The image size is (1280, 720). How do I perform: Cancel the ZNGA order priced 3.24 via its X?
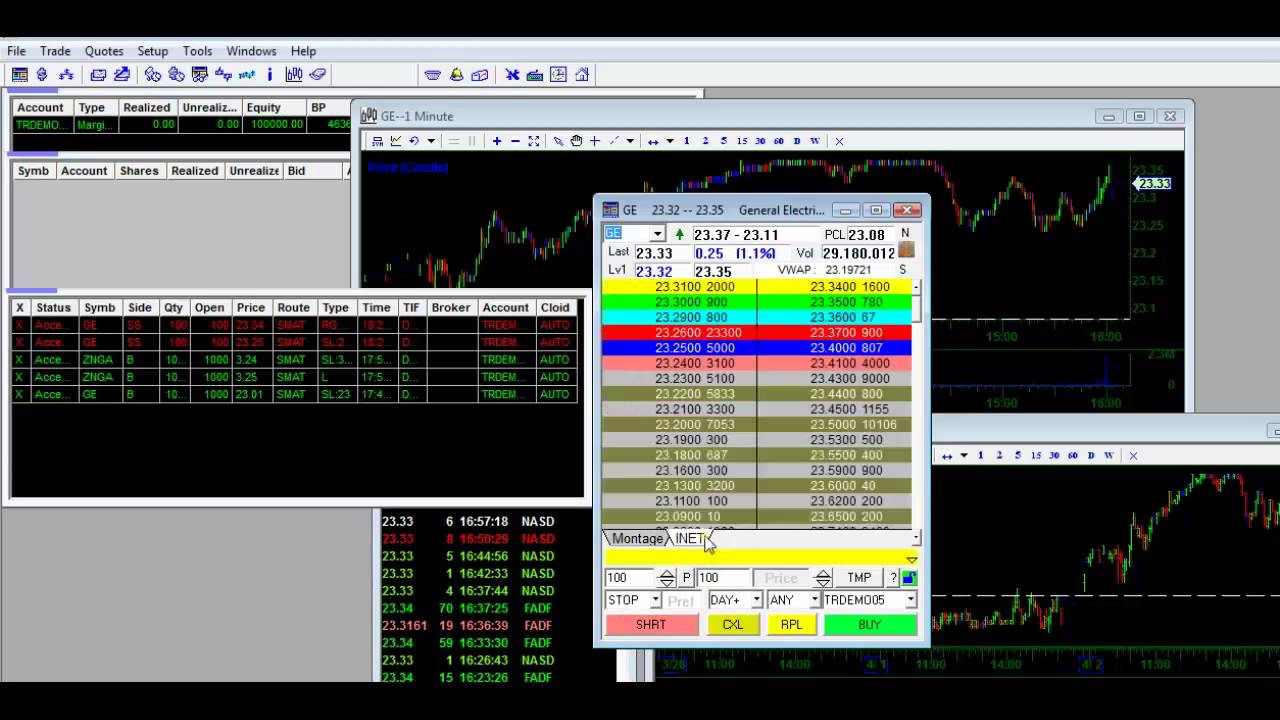[x=19, y=359]
